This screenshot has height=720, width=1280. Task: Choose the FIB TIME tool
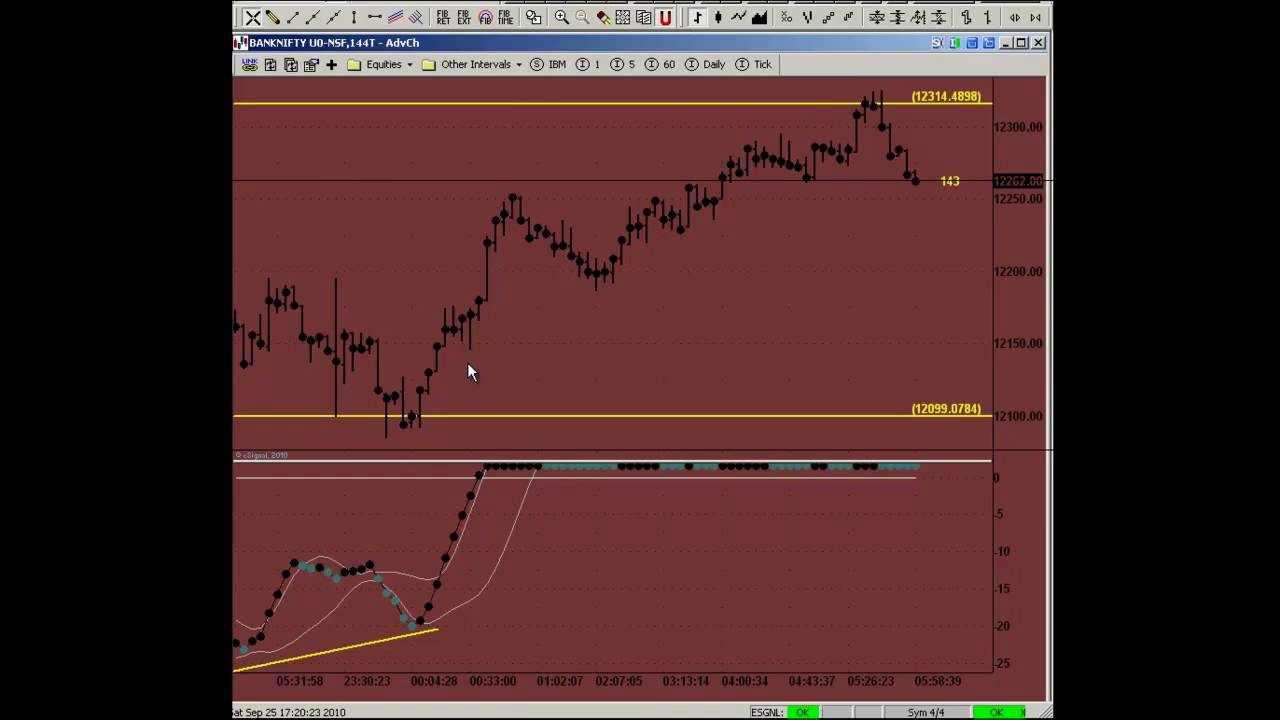(506, 17)
